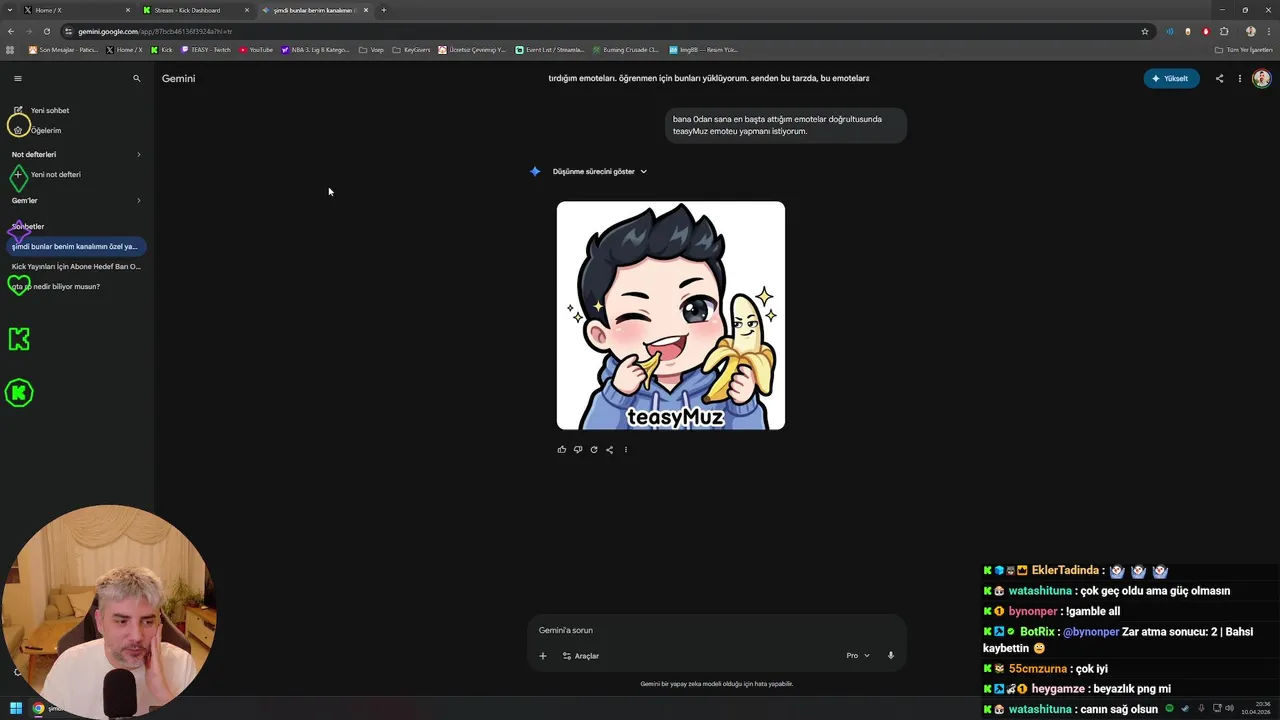Open the Chrome three-dot menu
Image resolution: width=1280 pixels, height=720 pixels.
tap(1269, 31)
